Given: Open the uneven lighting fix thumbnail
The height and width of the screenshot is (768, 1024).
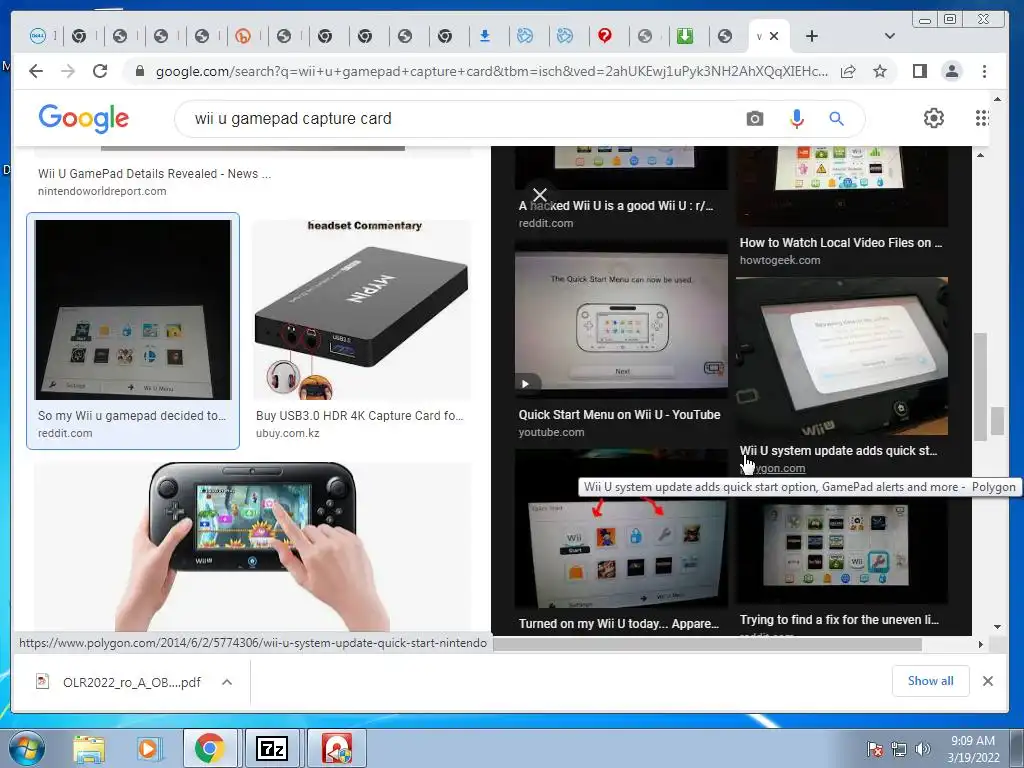Looking at the screenshot, I should pos(842,552).
